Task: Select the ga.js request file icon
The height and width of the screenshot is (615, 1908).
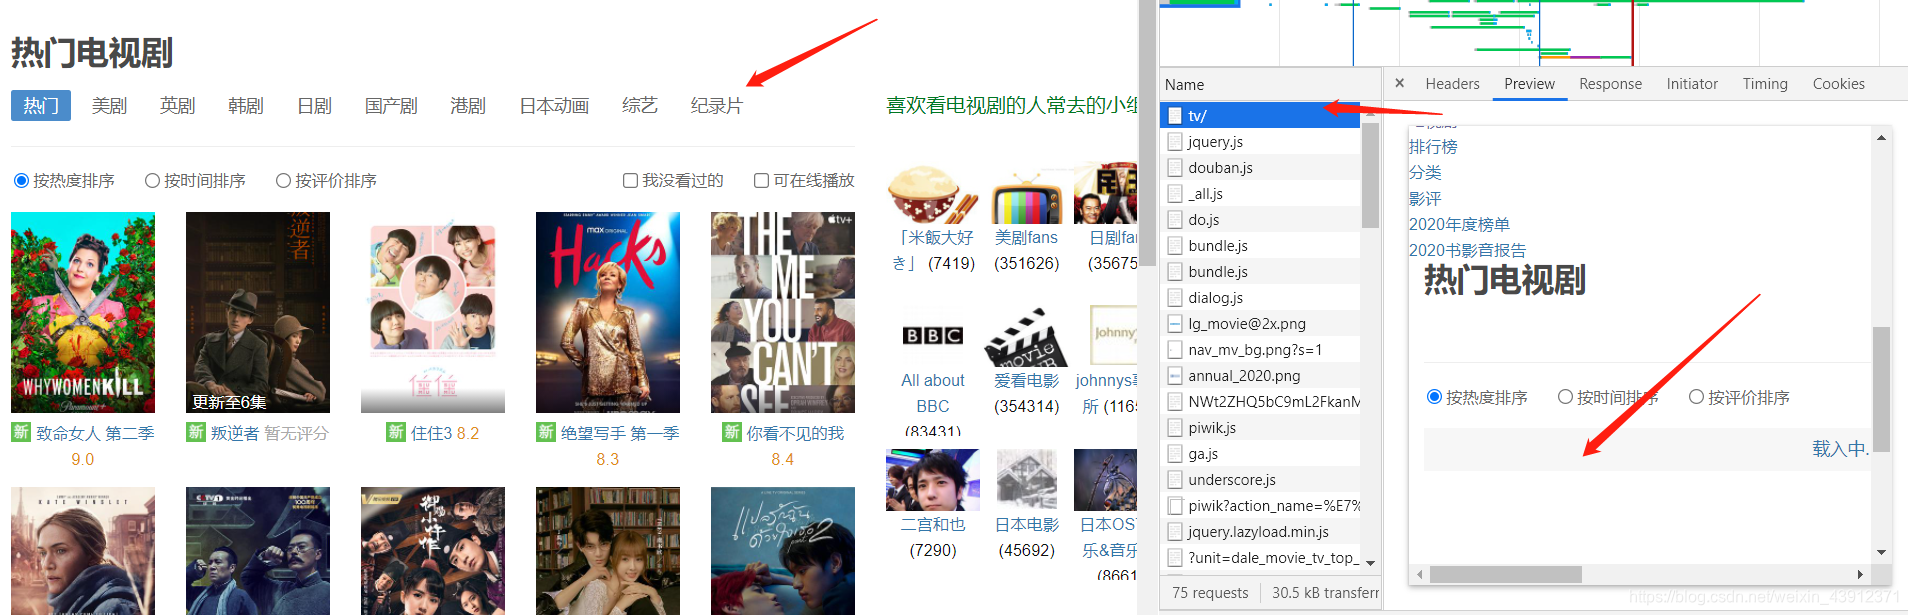Action: (1175, 454)
